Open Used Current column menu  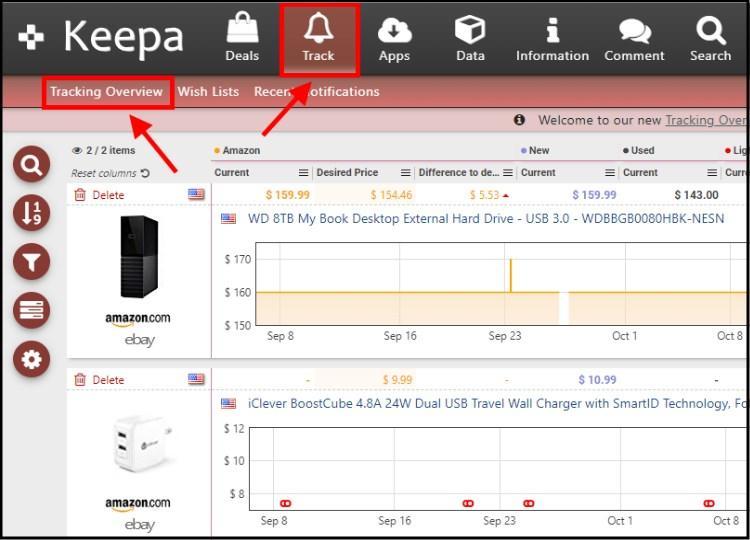click(712, 173)
